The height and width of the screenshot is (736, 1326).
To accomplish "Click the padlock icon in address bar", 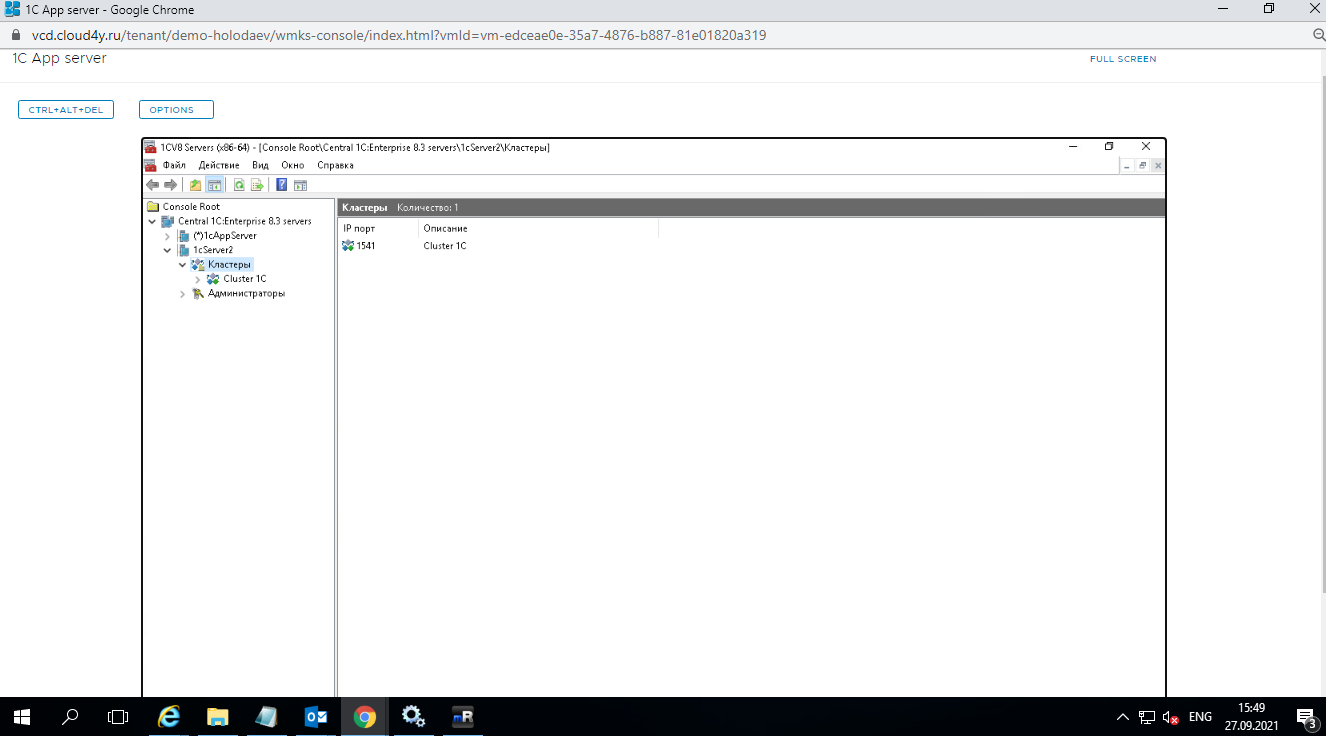I will click(x=15, y=35).
